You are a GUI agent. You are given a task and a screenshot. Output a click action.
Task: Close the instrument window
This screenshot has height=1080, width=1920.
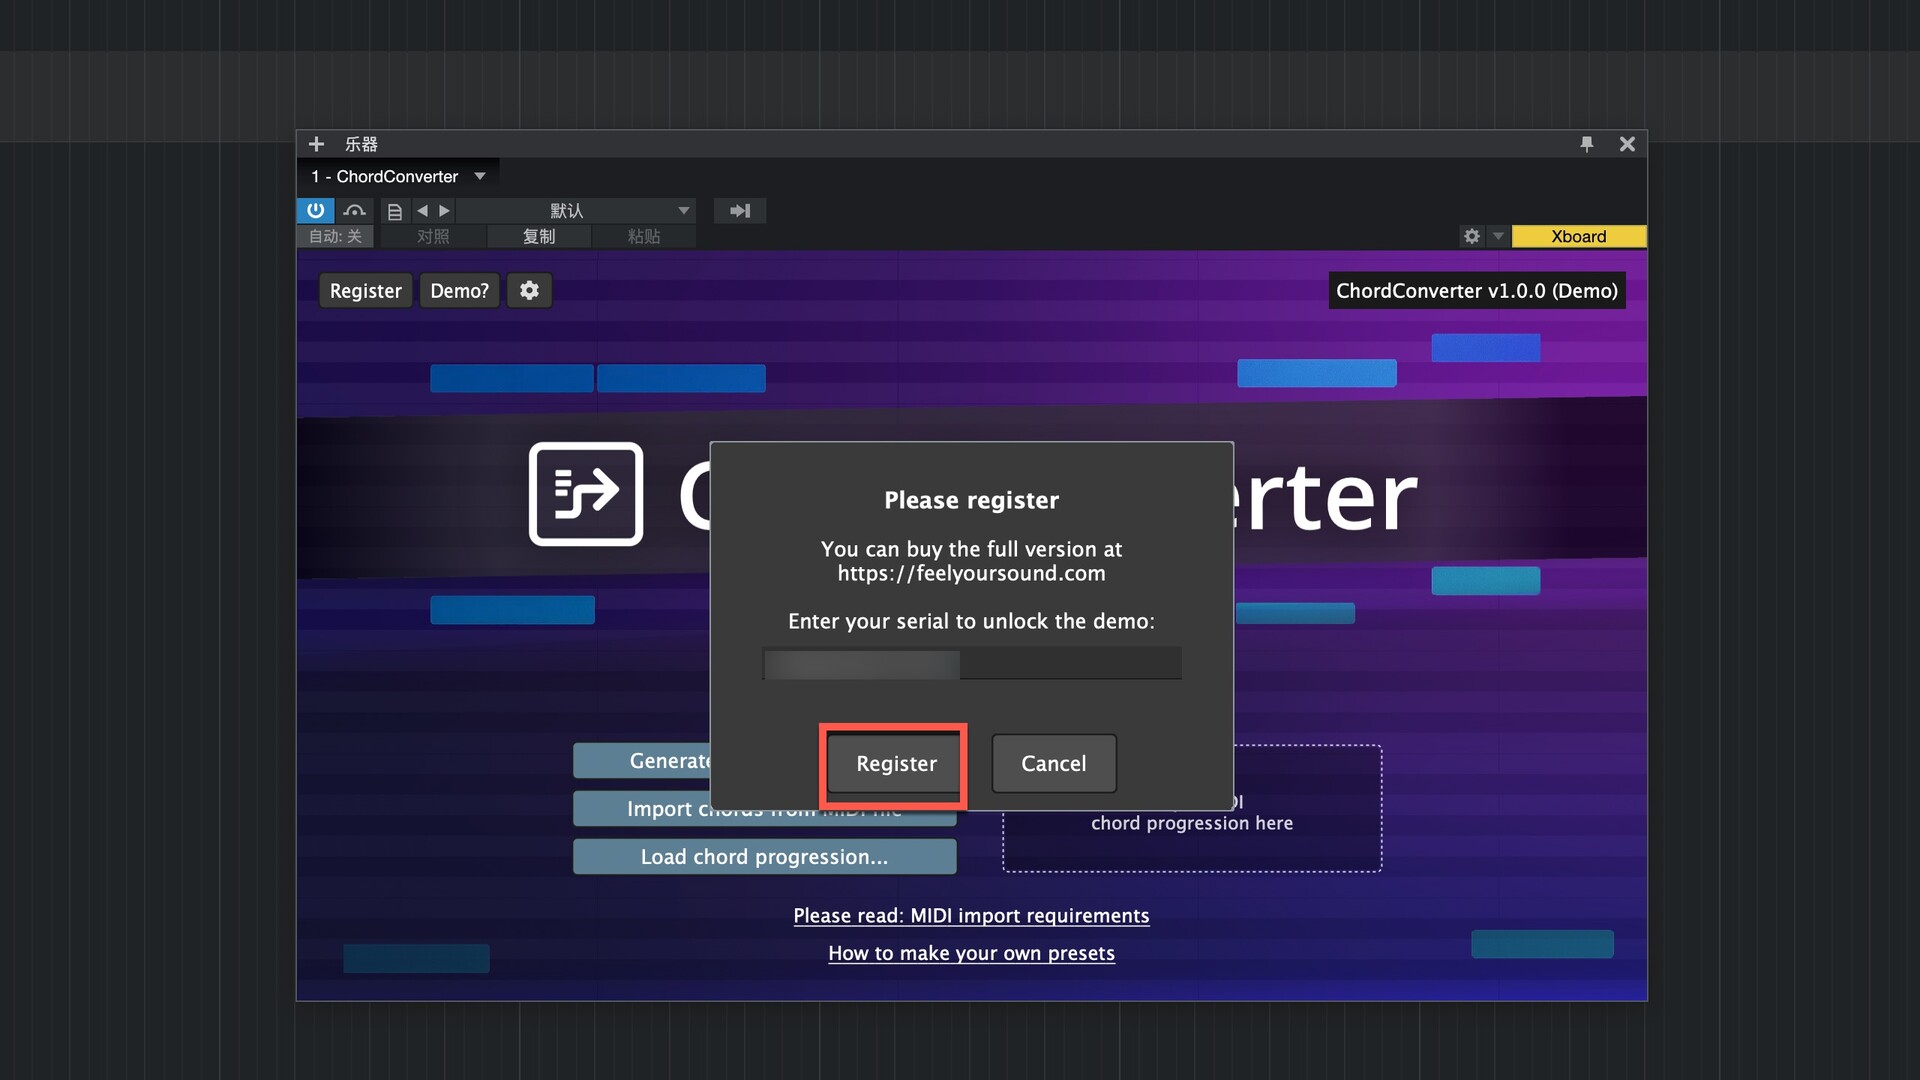(1627, 144)
